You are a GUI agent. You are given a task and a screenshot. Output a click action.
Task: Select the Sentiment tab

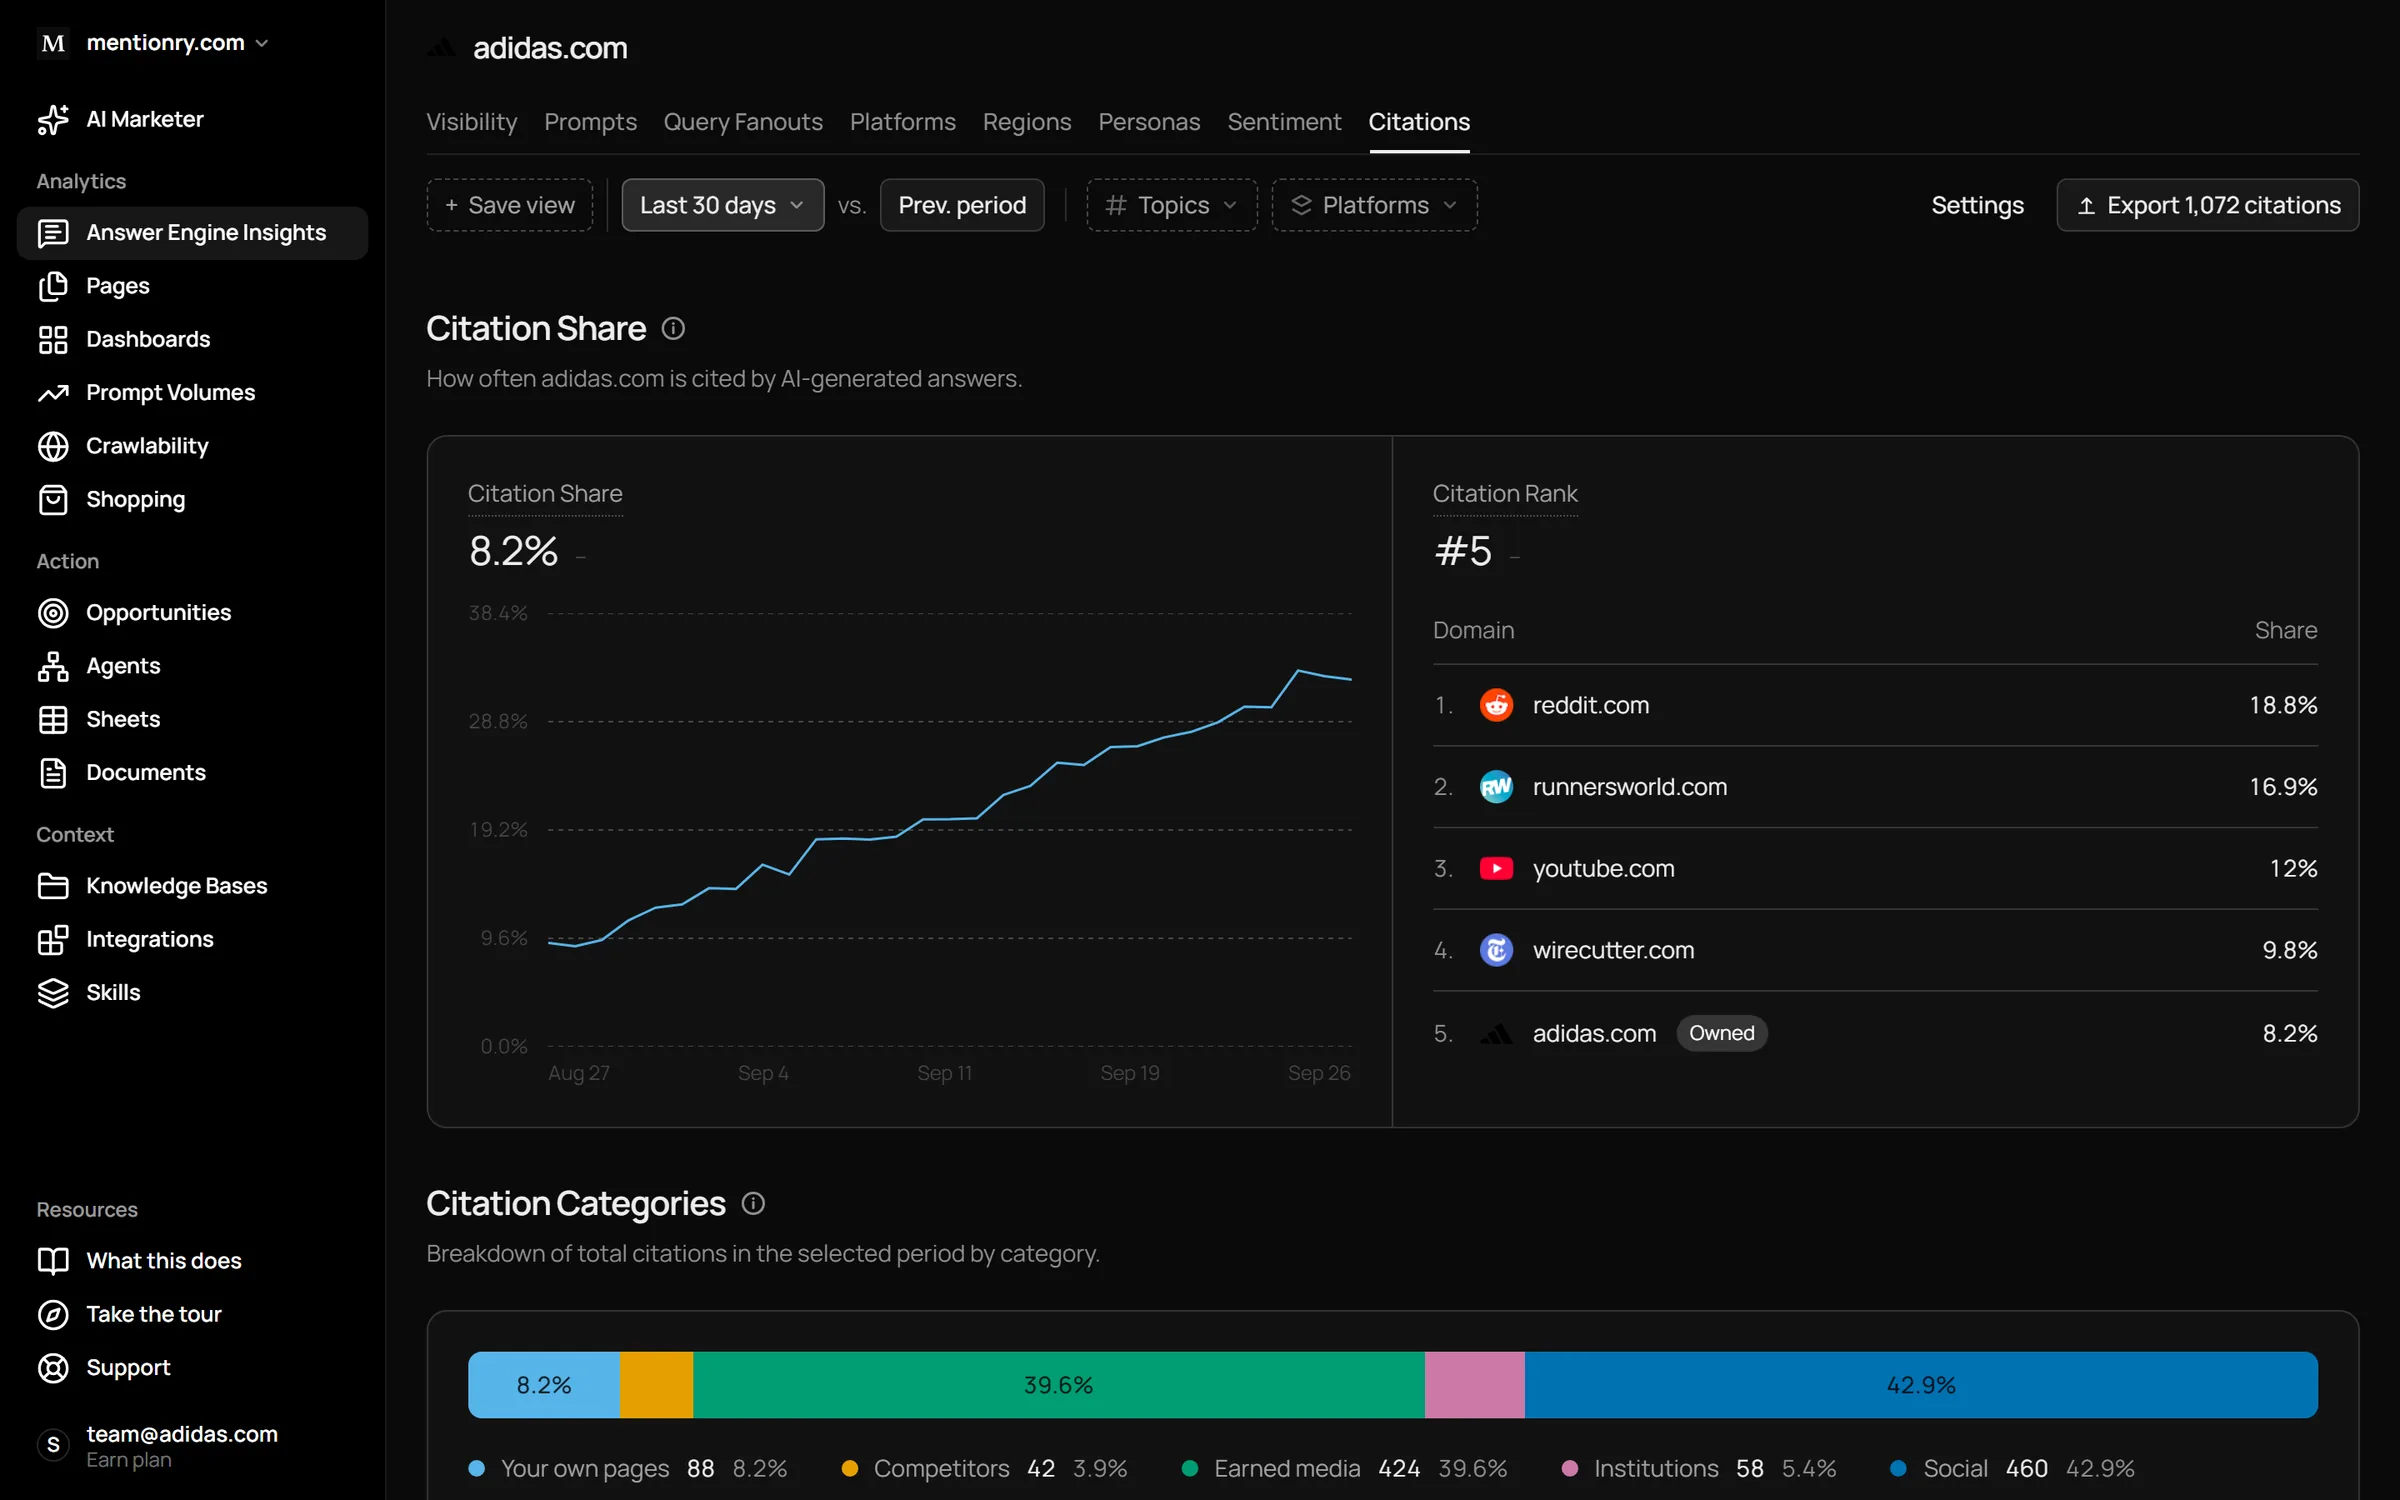tap(1284, 122)
